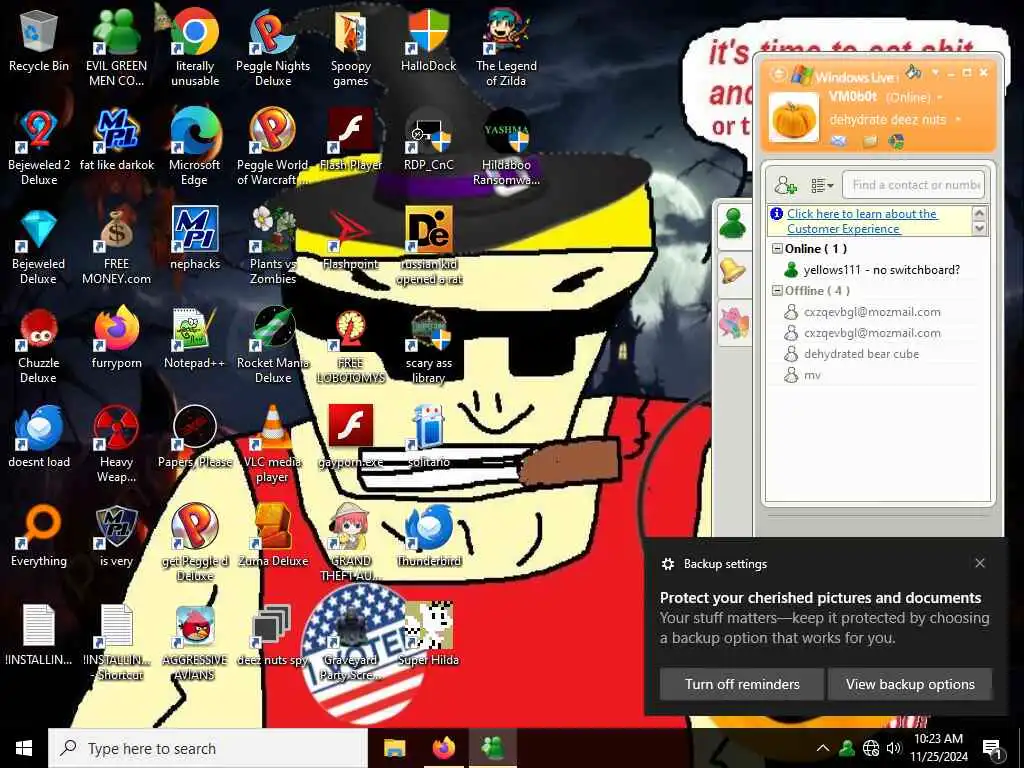Click the Add a contact icon
This screenshot has width=1024, height=768.
[x=785, y=185]
